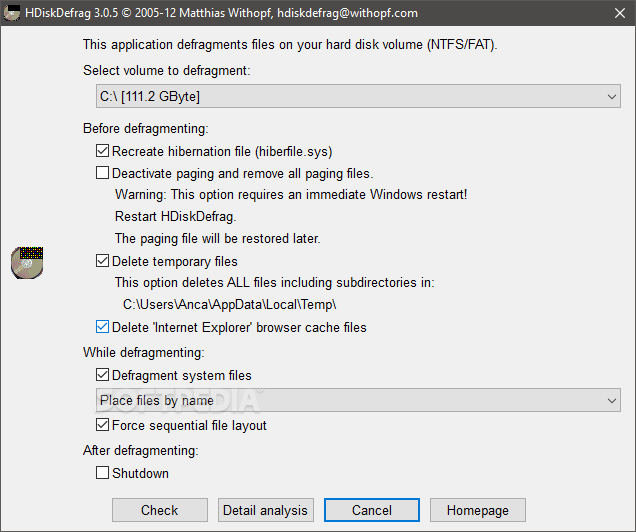Viewport: 636px width, 532px height.
Task: Click the Windows restart warning text
Action: click(x=291, y=195)
